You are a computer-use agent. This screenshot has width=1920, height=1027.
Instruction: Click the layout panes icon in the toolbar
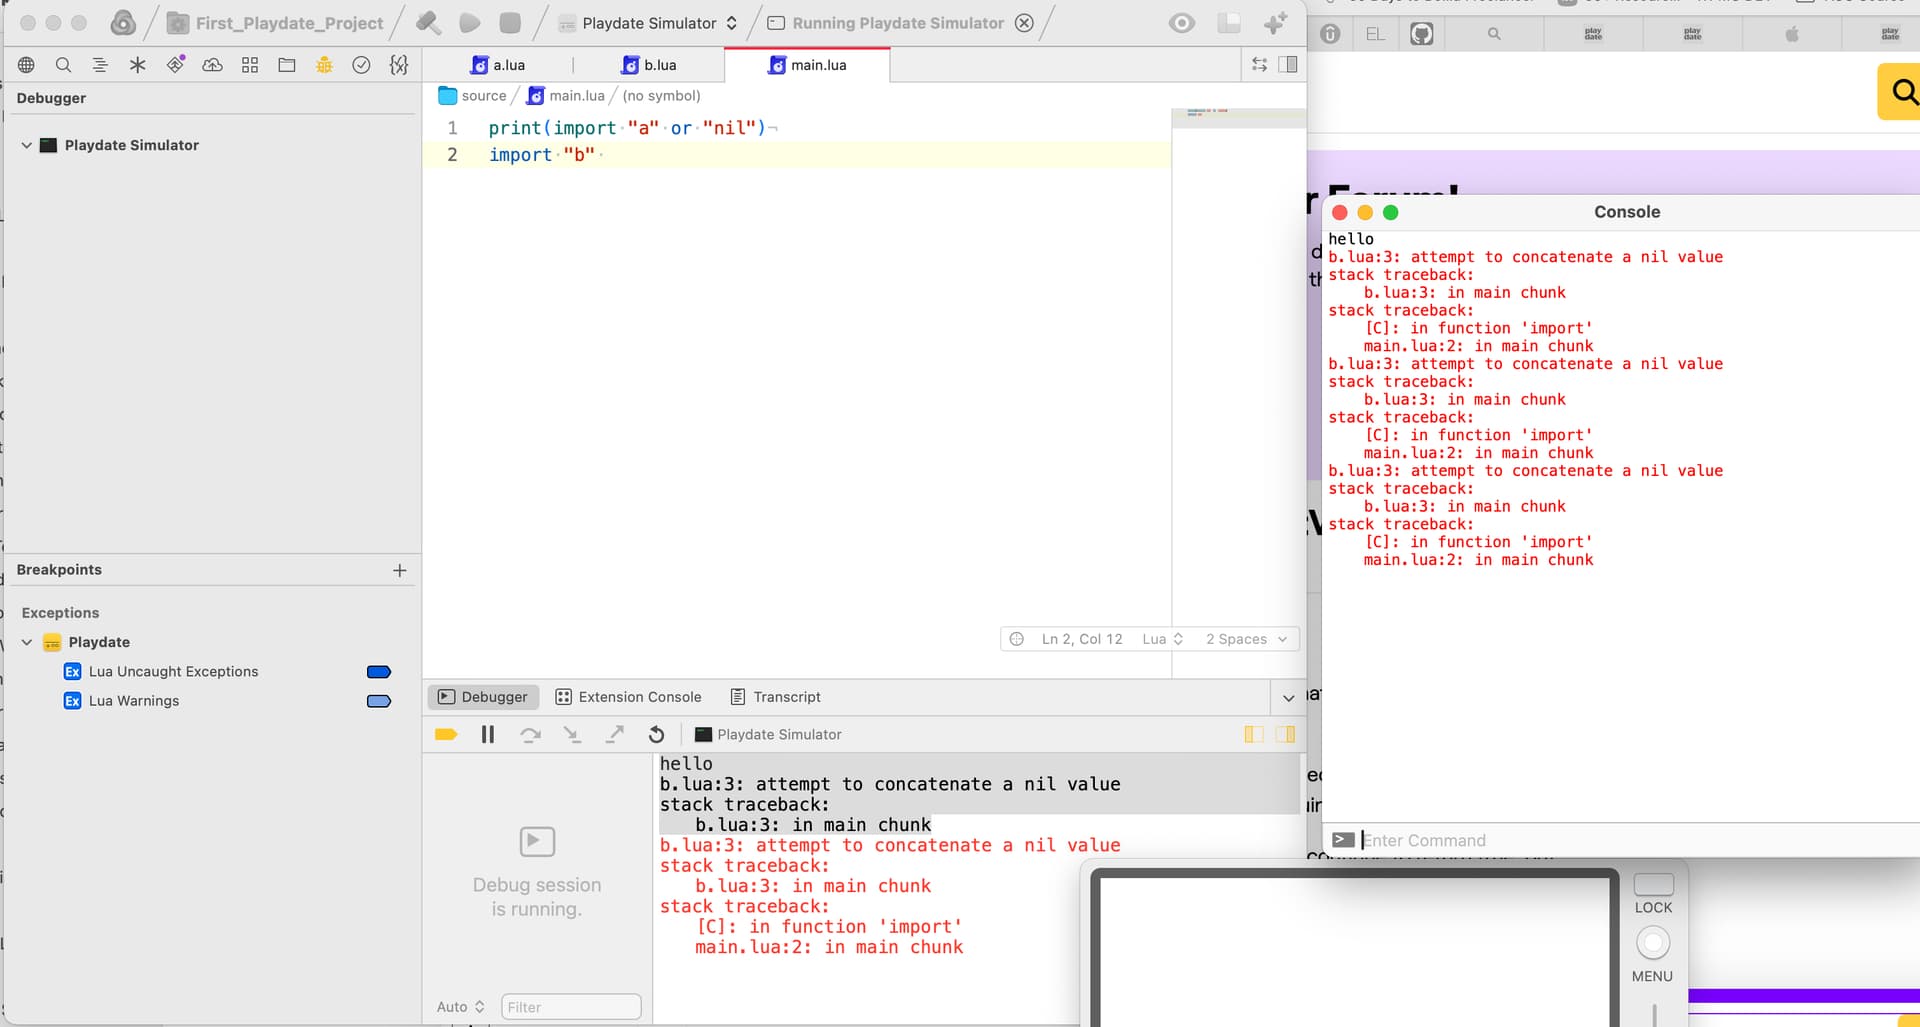[1229, 23]
